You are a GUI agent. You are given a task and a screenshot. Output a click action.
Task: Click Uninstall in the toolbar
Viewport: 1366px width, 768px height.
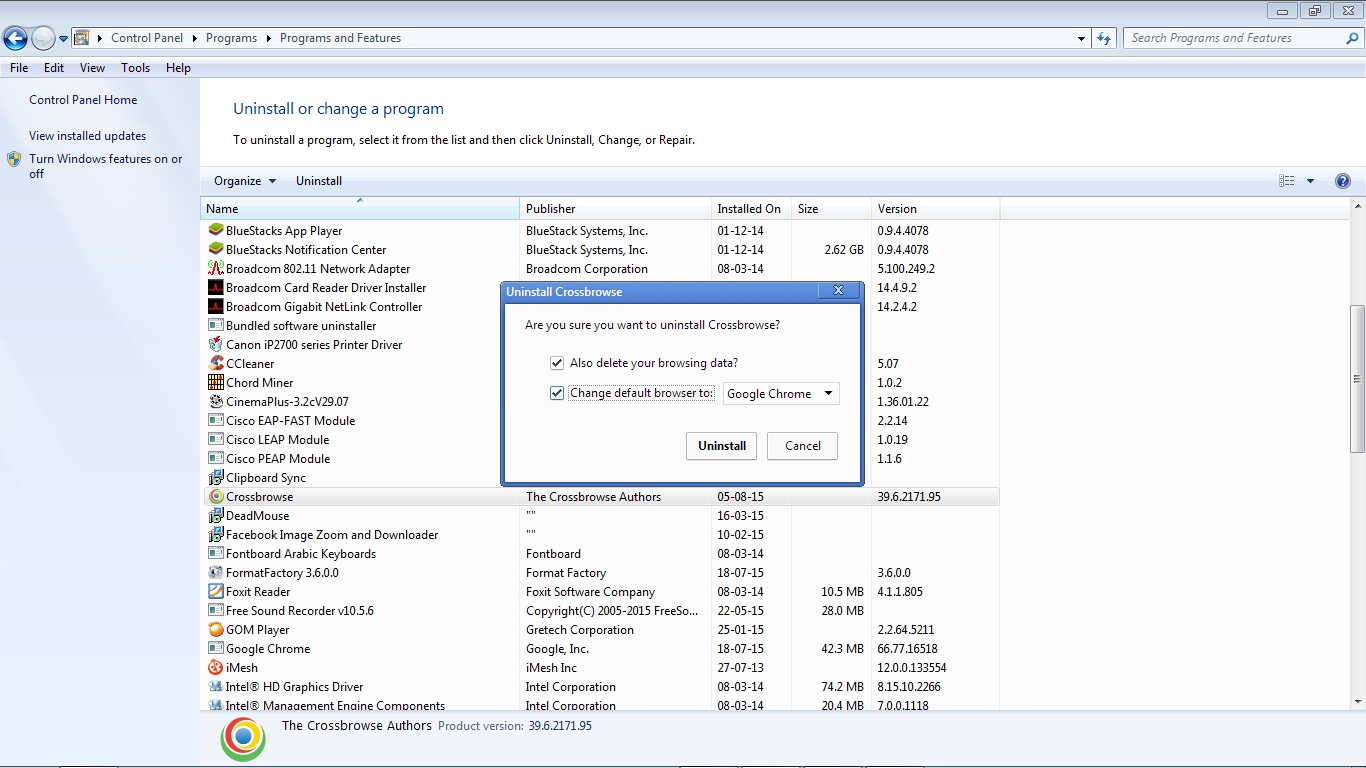pyautogui.click(x=319, y=181)
